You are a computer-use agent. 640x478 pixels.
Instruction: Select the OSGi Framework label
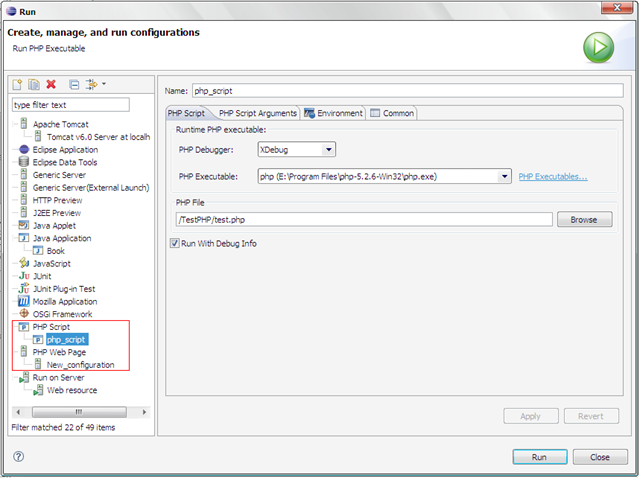click(x=62, y=314)
